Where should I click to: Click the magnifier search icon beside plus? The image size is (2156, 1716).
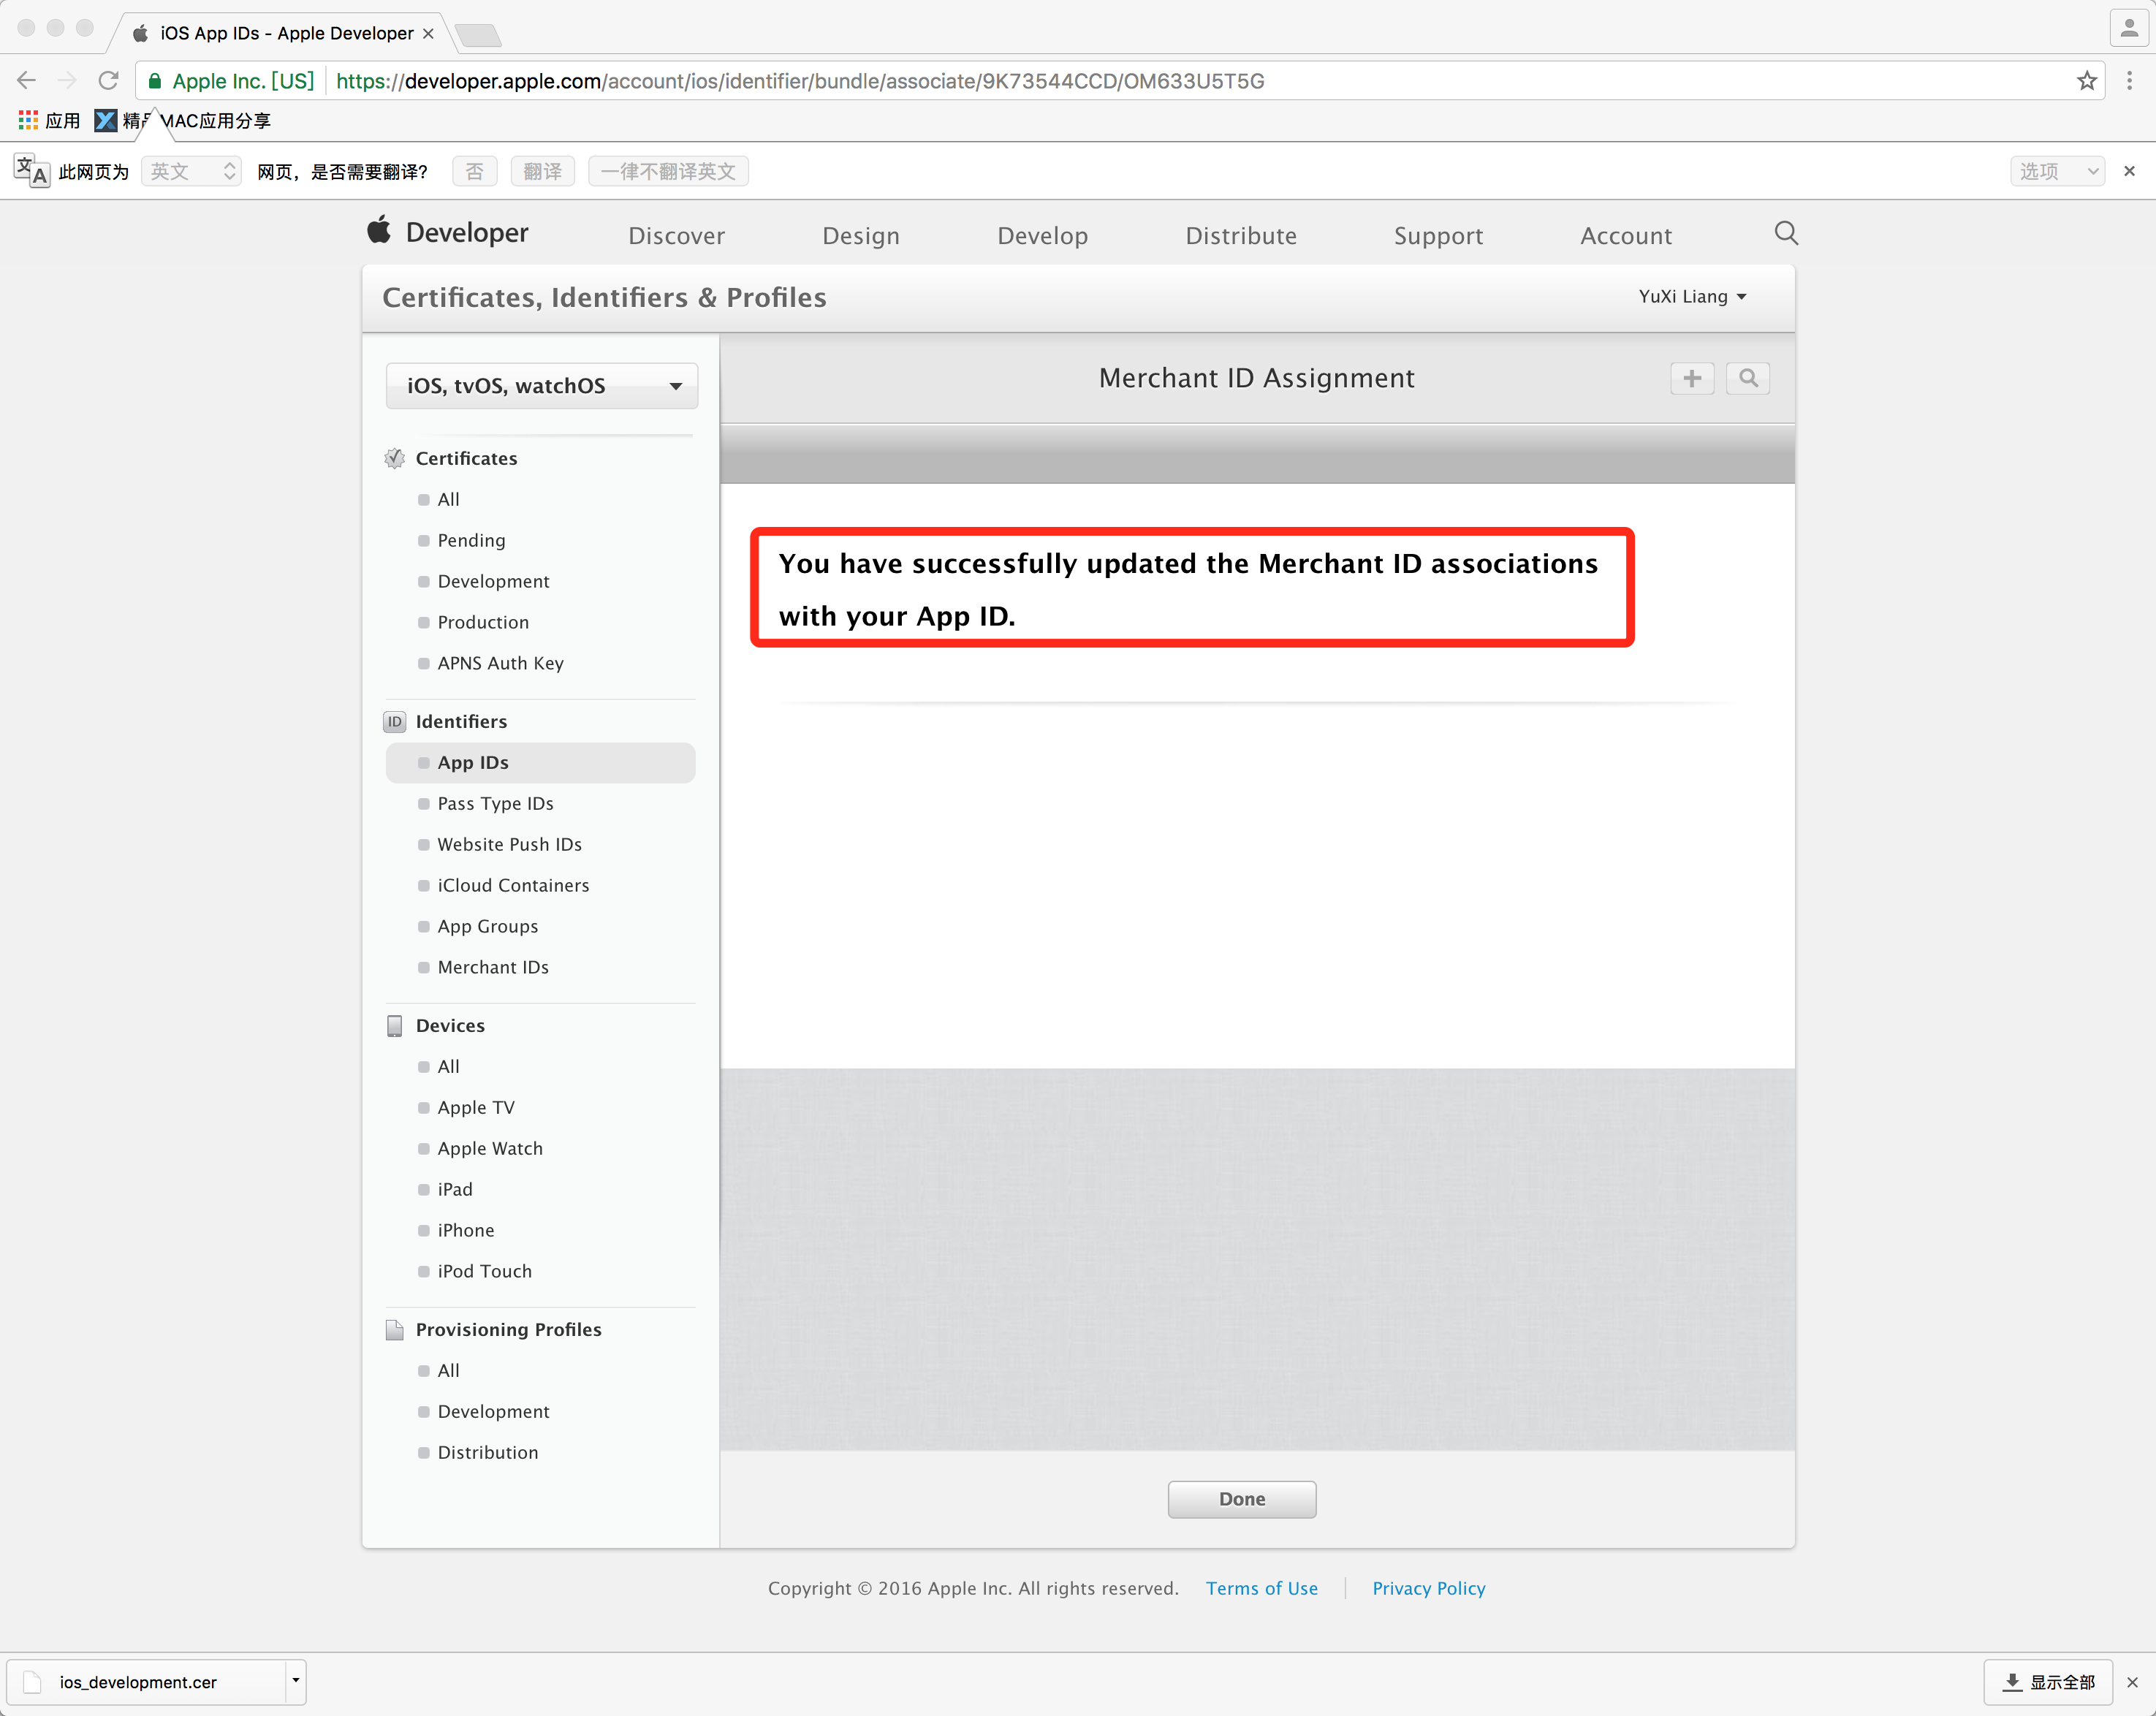click(x=1747, y=378)
